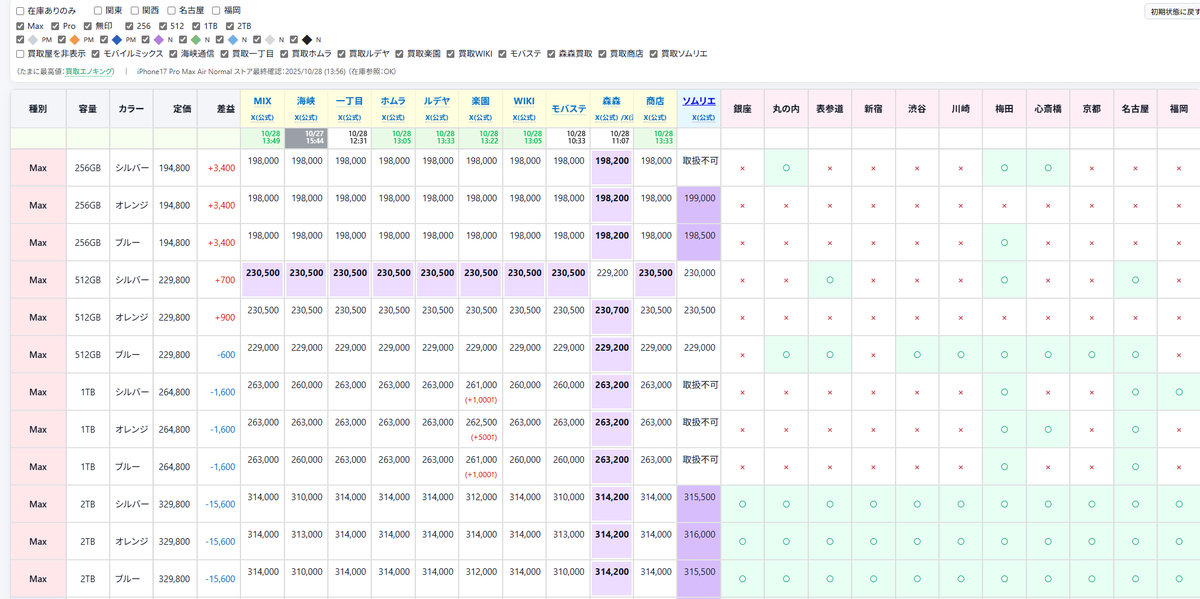Open the 一丁目 shop header link
The width and height of the screenshot is (1200, 599).
point(349,101)
